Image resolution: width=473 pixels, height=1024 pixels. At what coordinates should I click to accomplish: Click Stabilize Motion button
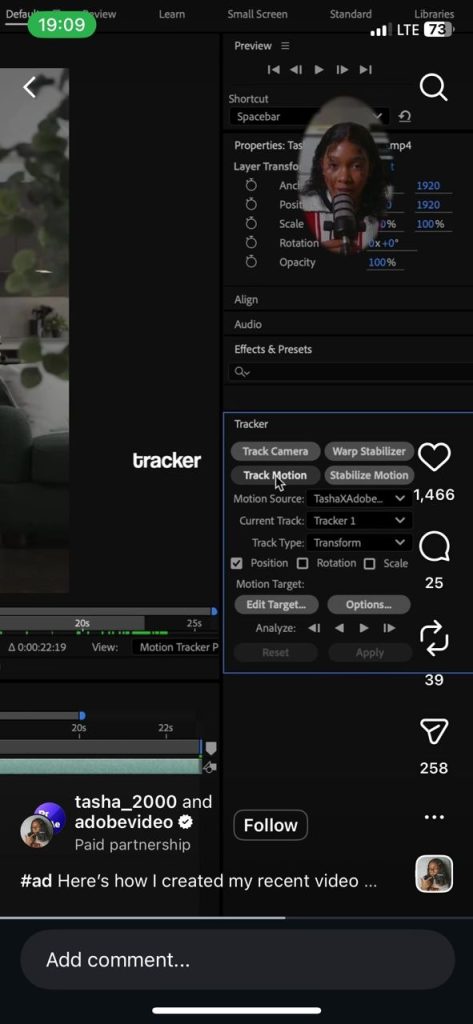tap(368, 475)
